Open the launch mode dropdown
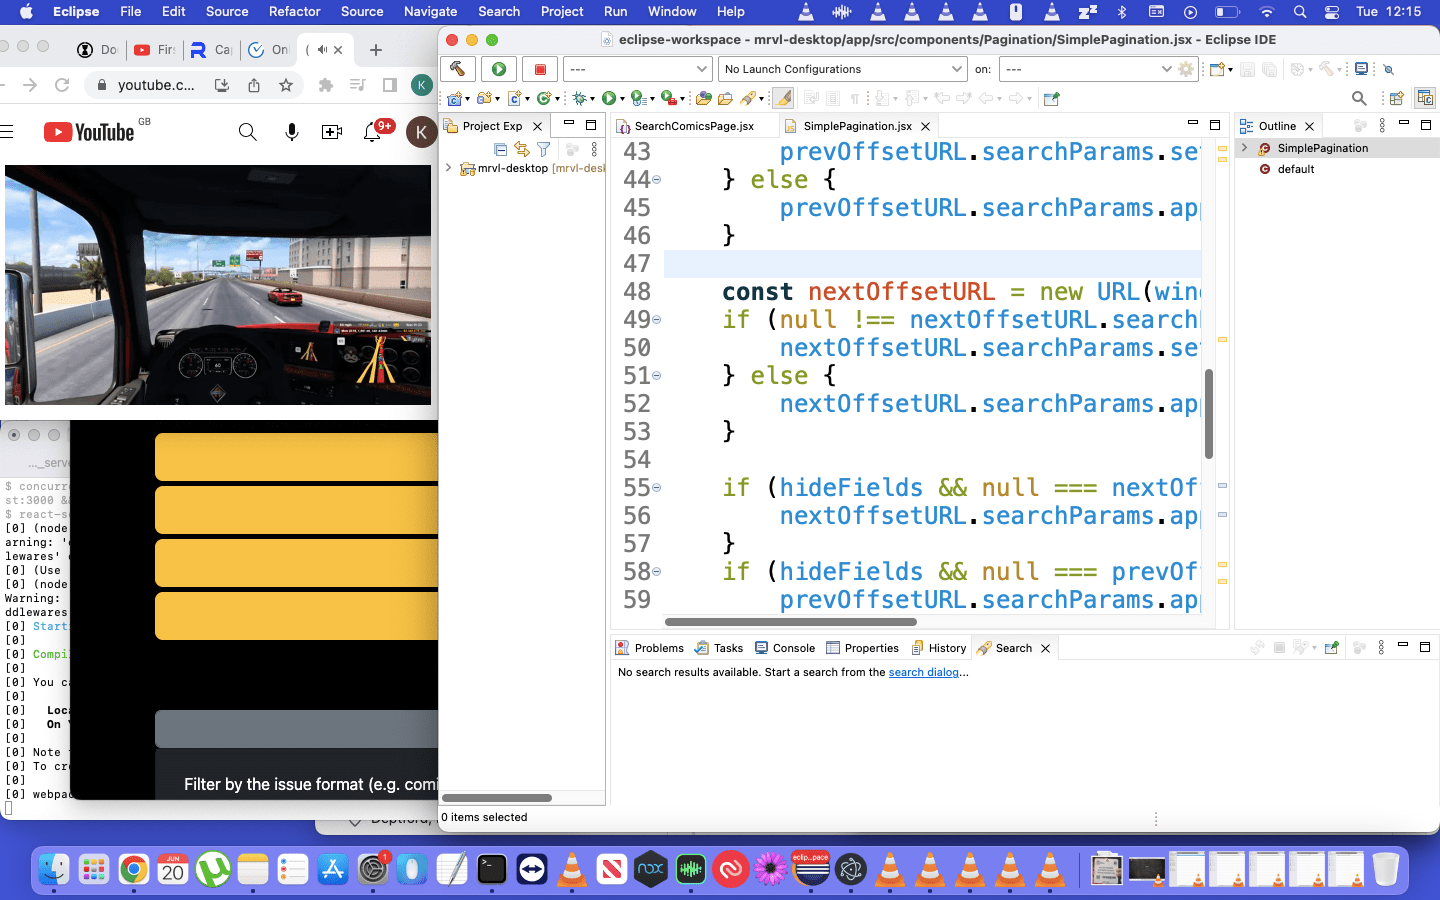The height and width of the screenshot is (900, 1440). (x=637, y=69)
